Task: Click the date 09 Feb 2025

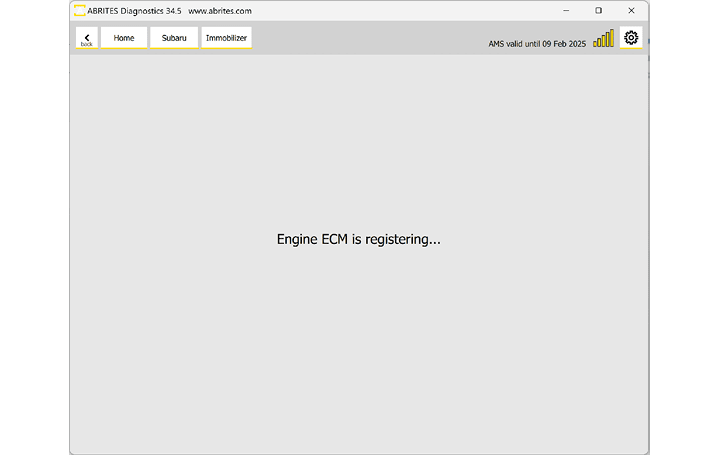Action: tap(564, 44)
